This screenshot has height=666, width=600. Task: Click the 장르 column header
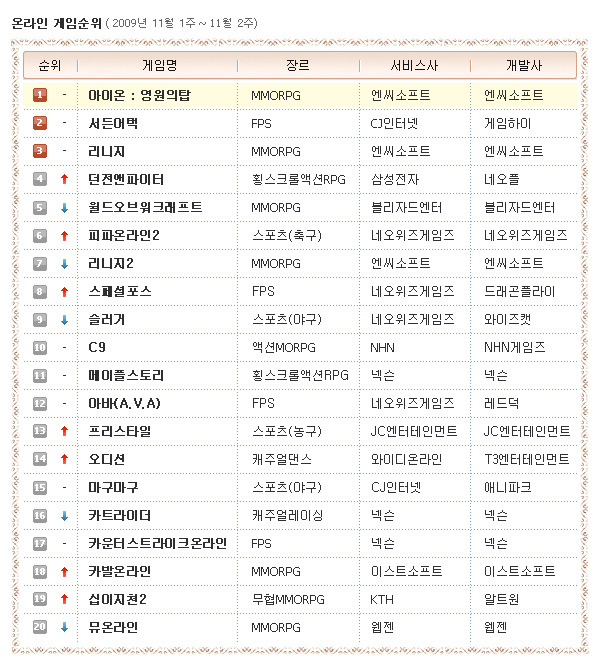pyautogui.click(x=297, y=65)
